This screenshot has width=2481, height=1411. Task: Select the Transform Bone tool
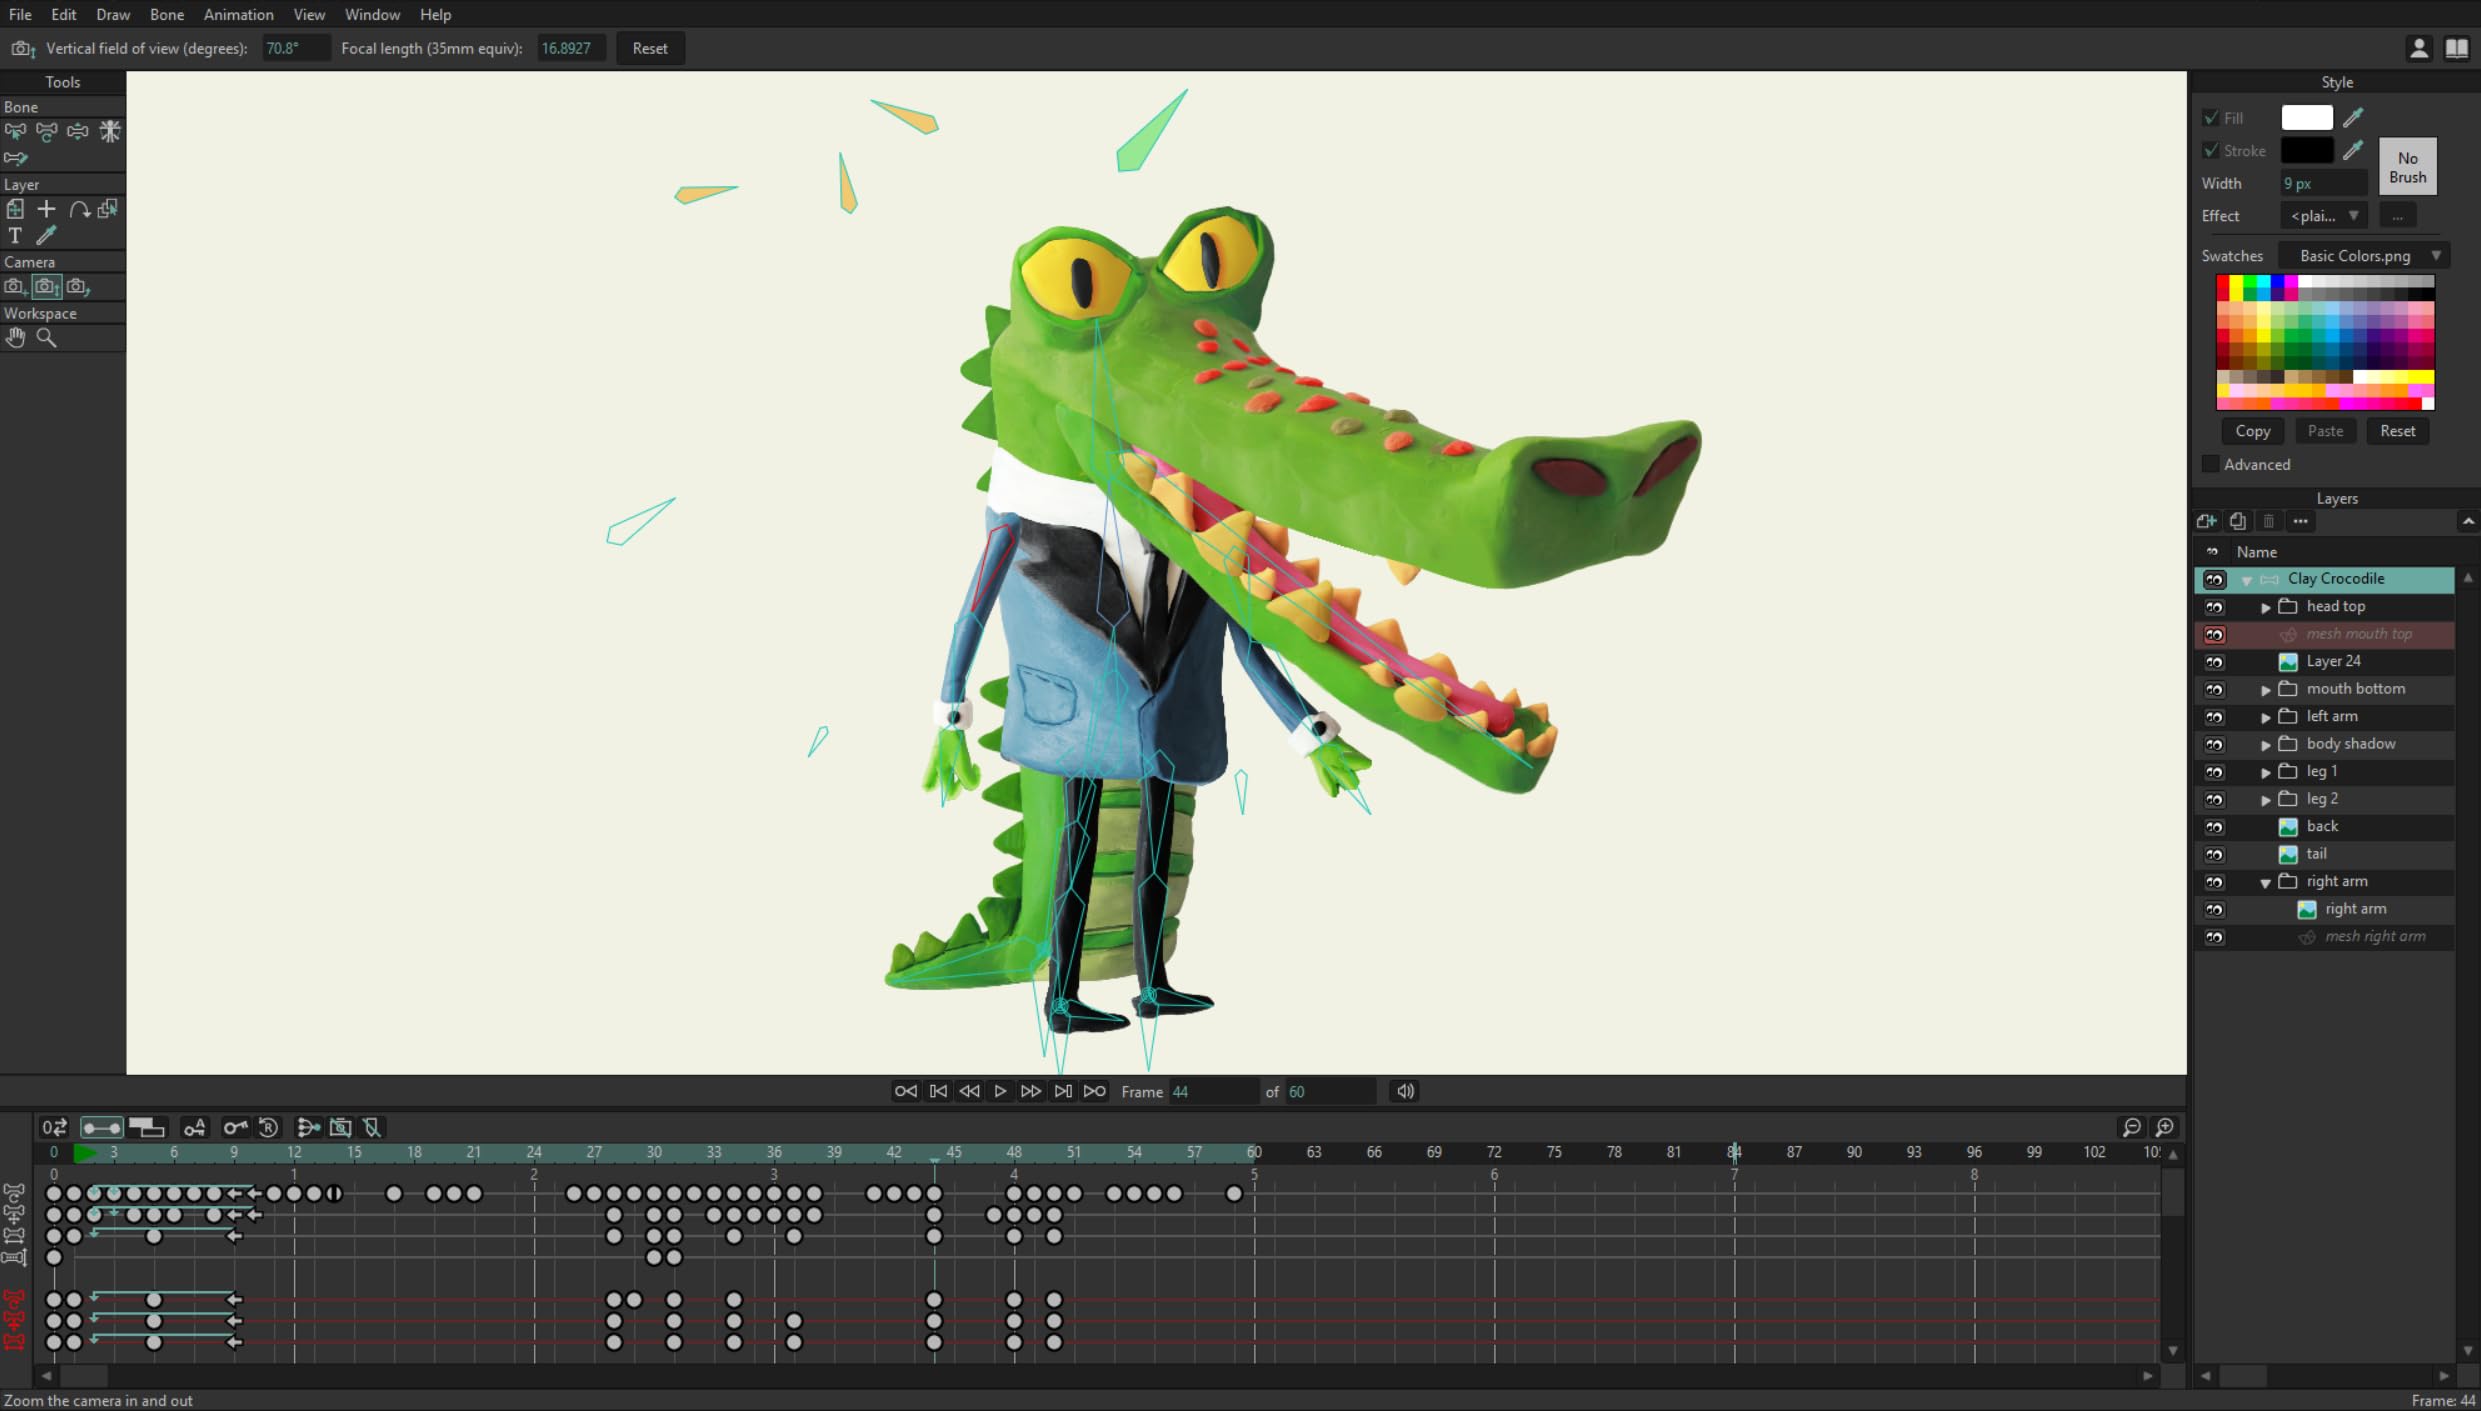(x=15, y=131)
